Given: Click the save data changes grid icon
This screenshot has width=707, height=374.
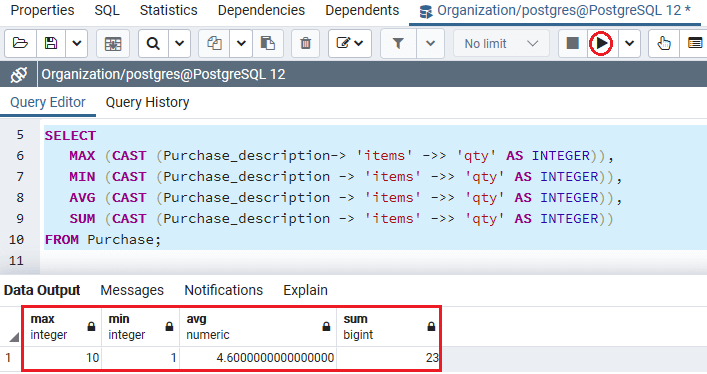Looking at the screenshot, I should [113, 43].
